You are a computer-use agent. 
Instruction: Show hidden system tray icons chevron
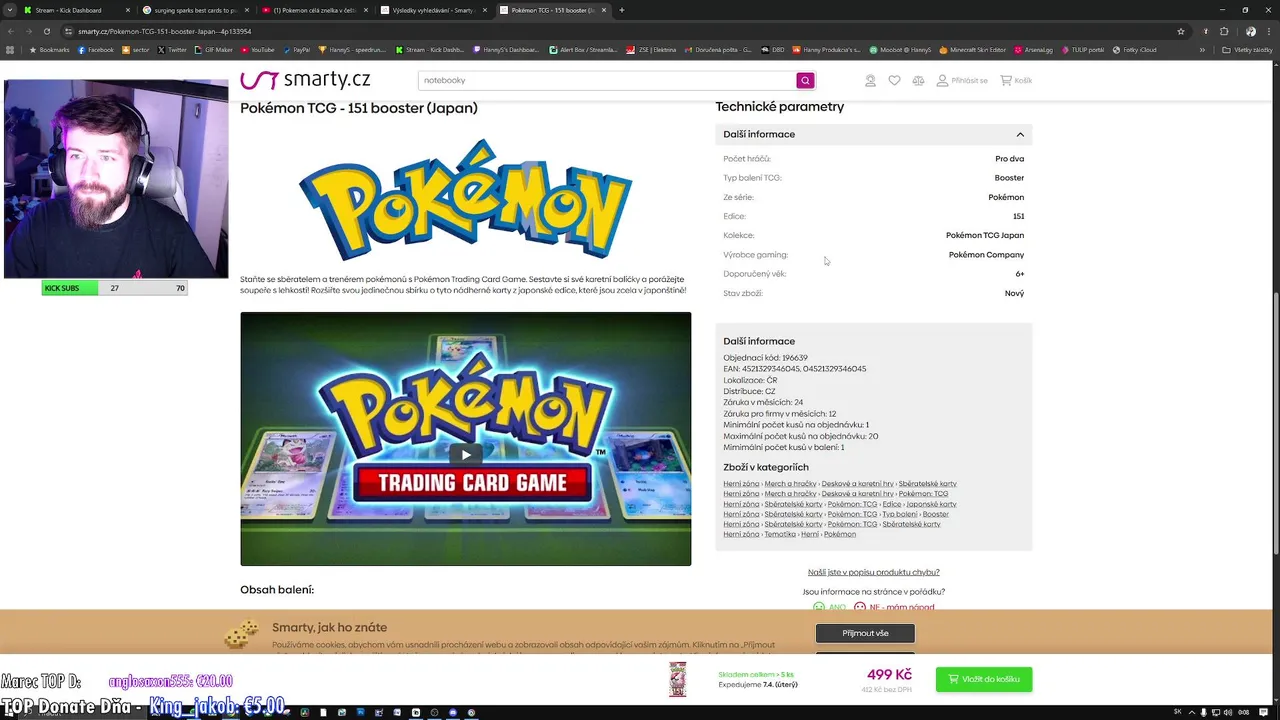pyautogui.click(x=1193, y=712)
